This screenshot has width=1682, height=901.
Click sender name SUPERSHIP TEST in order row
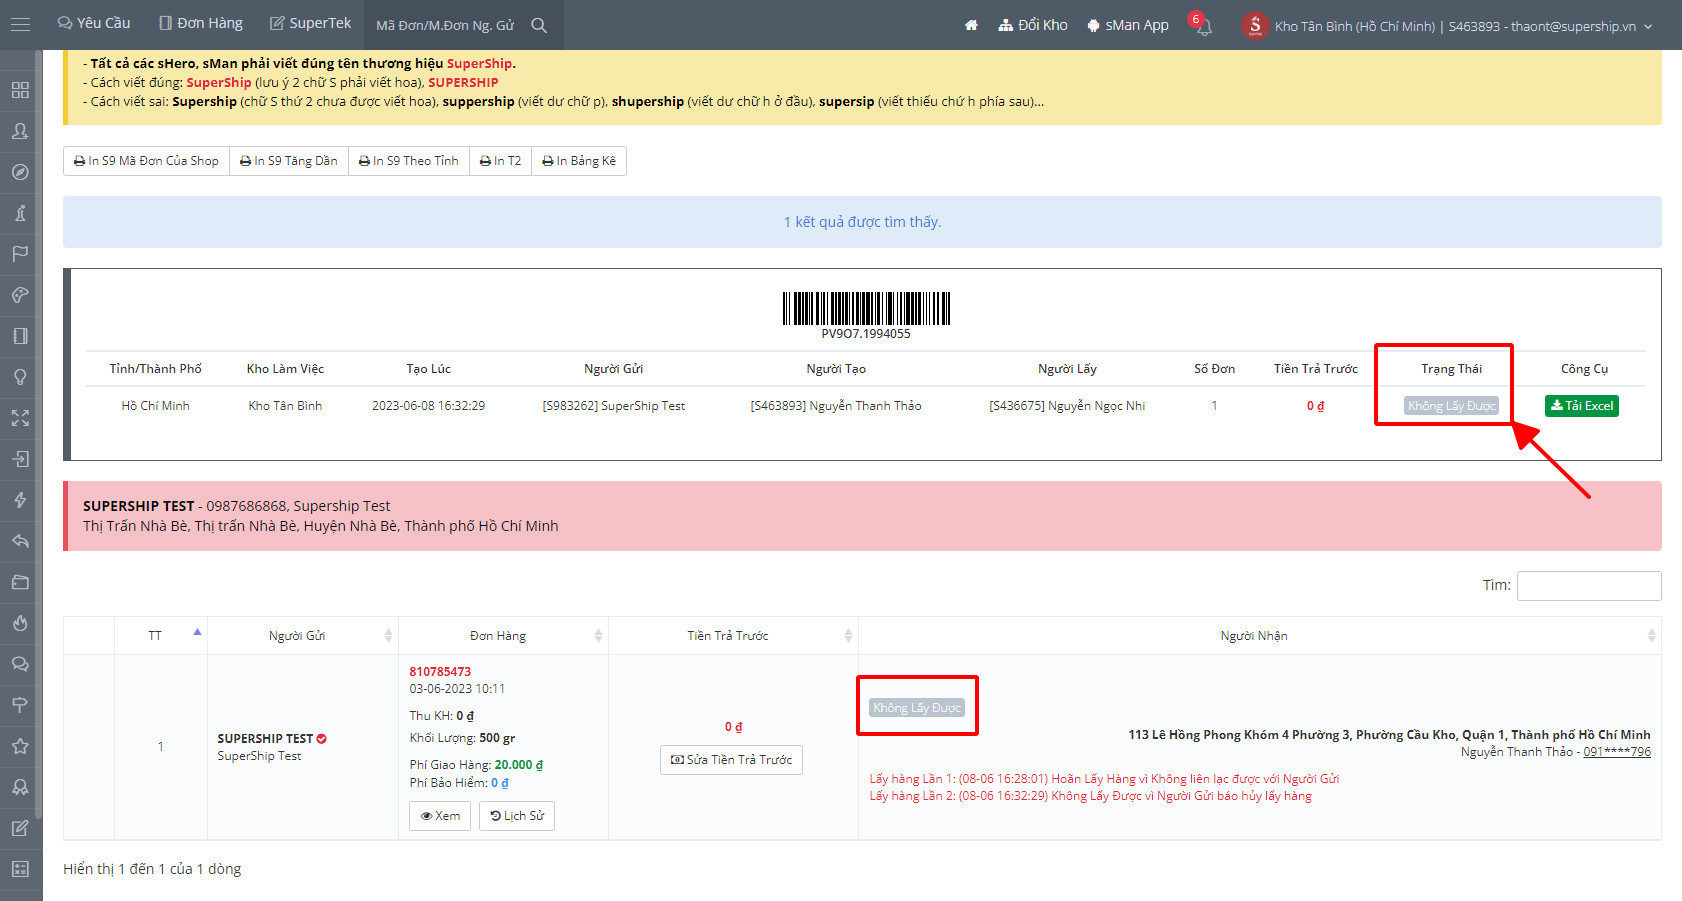265,739
